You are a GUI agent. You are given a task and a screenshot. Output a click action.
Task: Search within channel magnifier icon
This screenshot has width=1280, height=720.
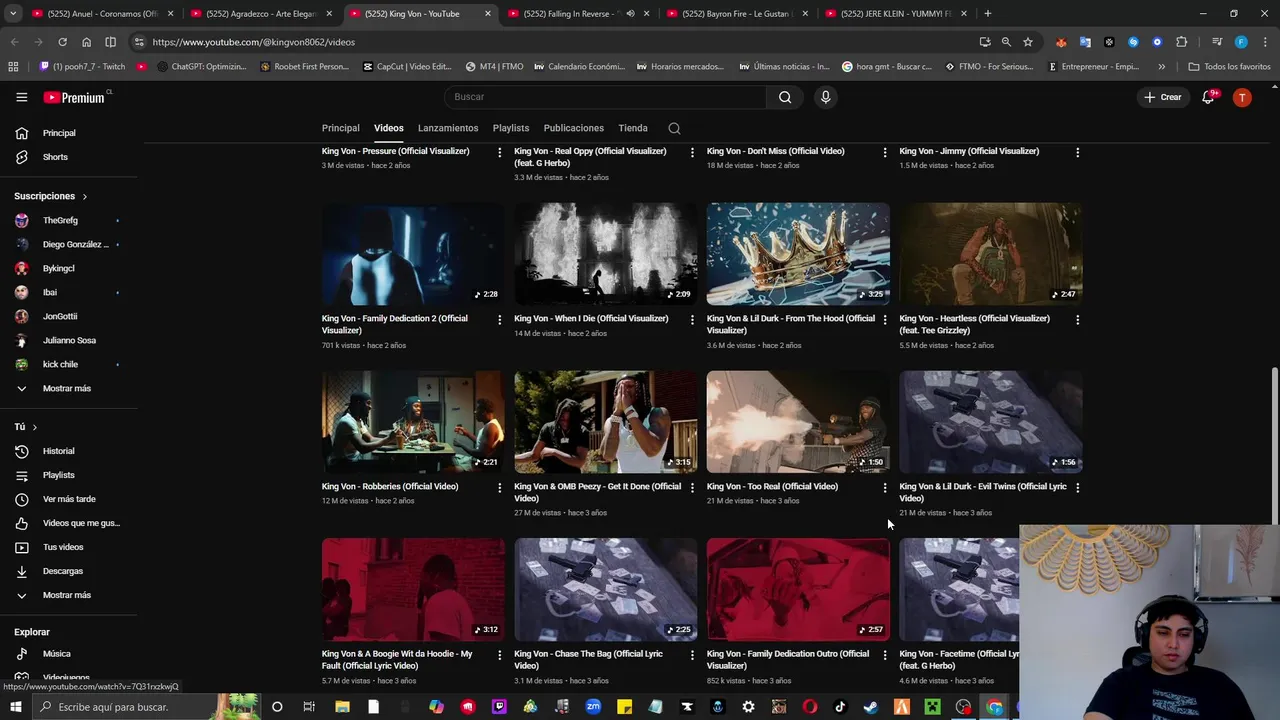[x=674, y=128]
